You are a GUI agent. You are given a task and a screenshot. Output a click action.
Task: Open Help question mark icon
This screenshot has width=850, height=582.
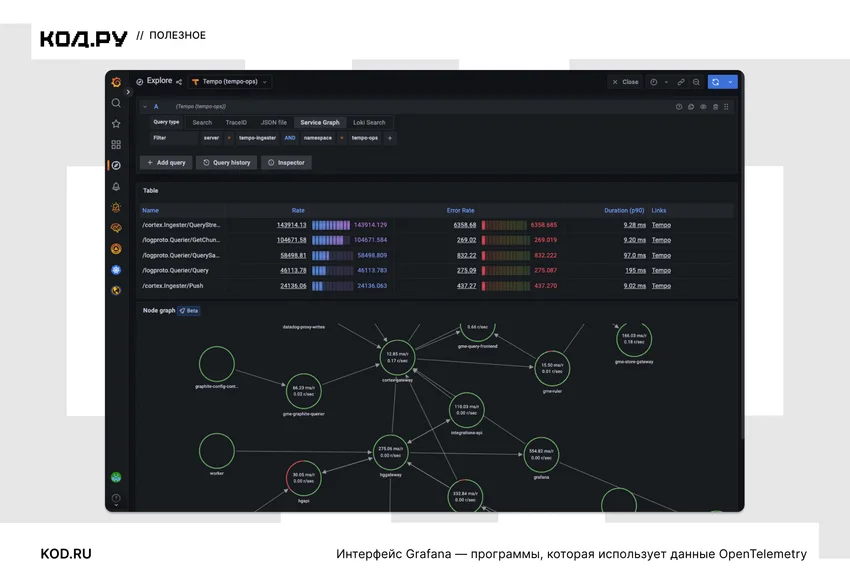[116, 498]
